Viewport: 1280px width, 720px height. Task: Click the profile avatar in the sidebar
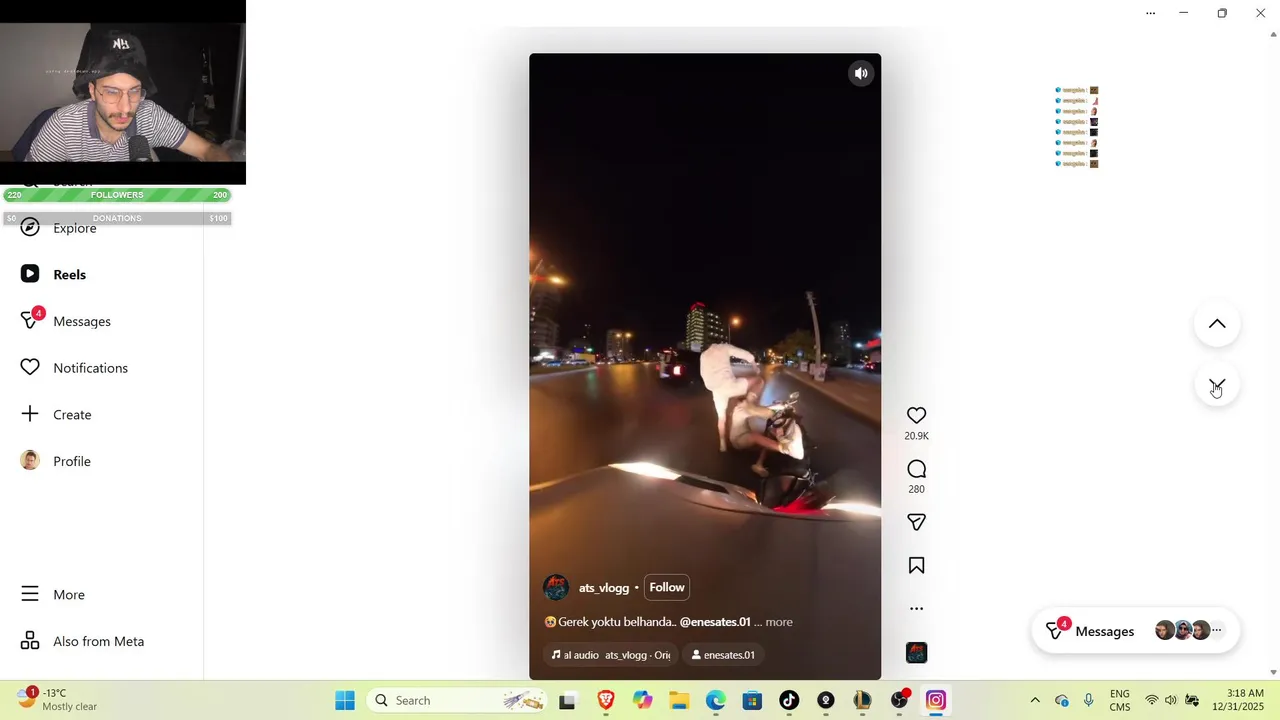click(x=30, y=461)
